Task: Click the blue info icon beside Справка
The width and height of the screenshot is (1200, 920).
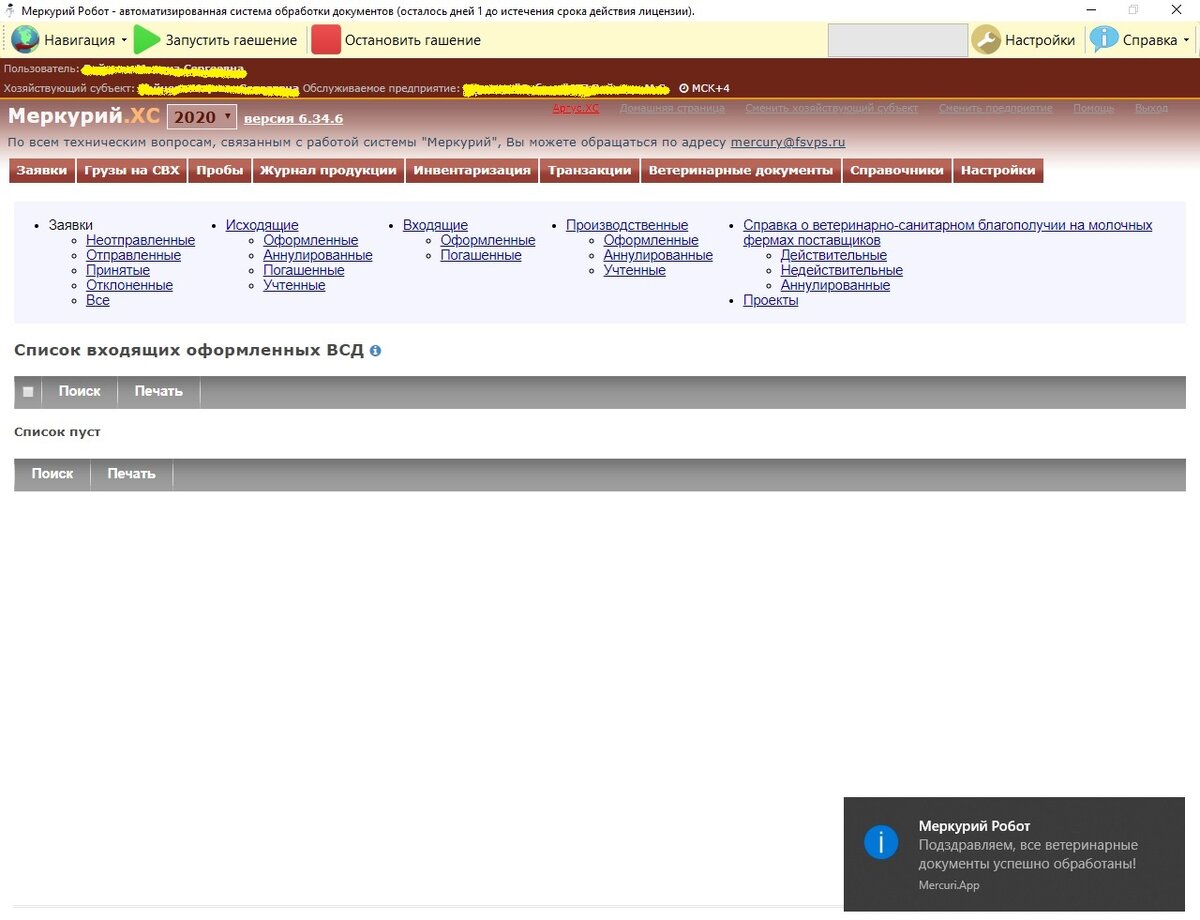Action: (1104, 40)
